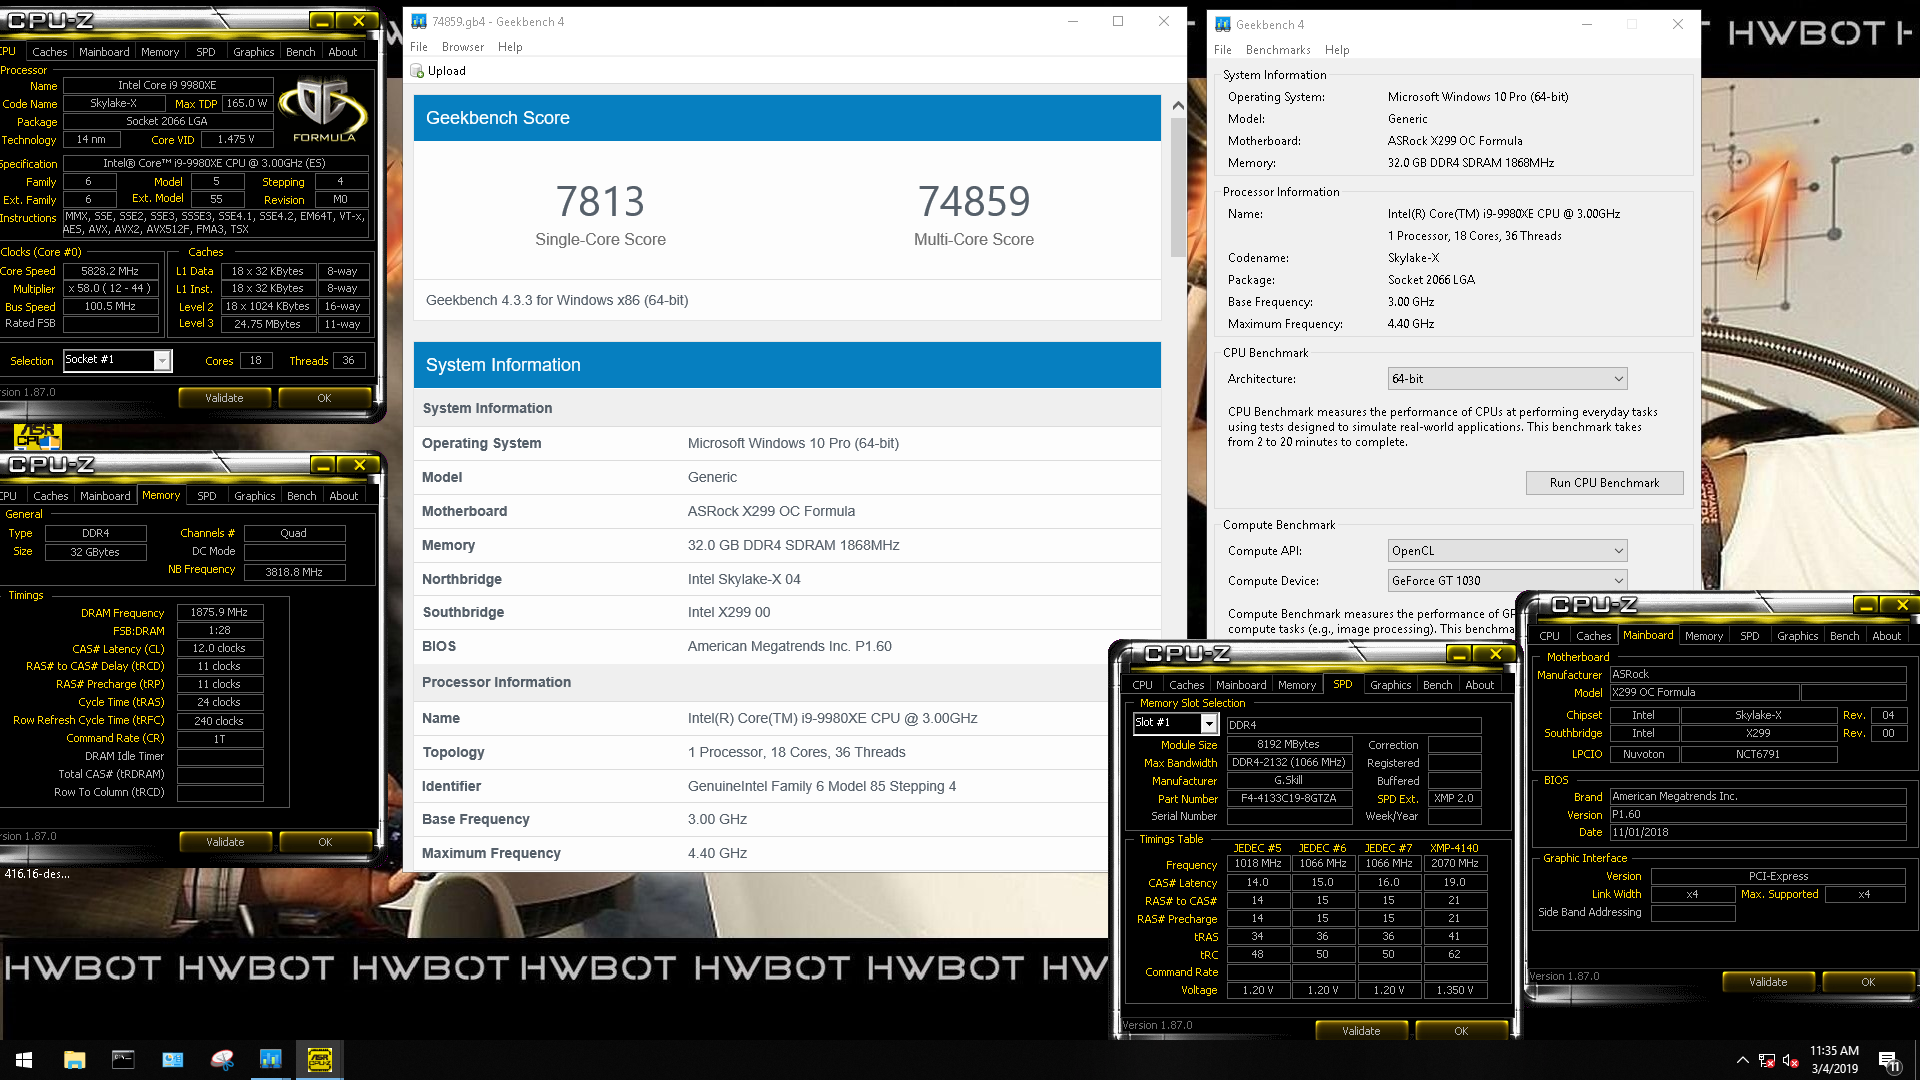The height and width of the screenshot is (1080, 1920).
Task: Click the Motherboard row ASRock X299 OC Formula
Action: (787, 511)
